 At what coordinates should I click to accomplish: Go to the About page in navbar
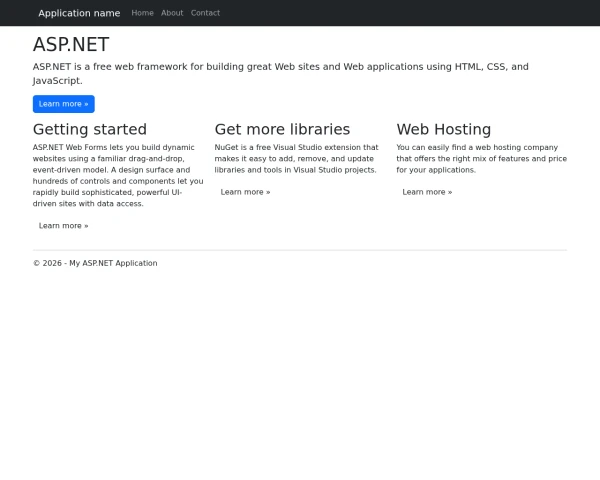pos(172,13)
